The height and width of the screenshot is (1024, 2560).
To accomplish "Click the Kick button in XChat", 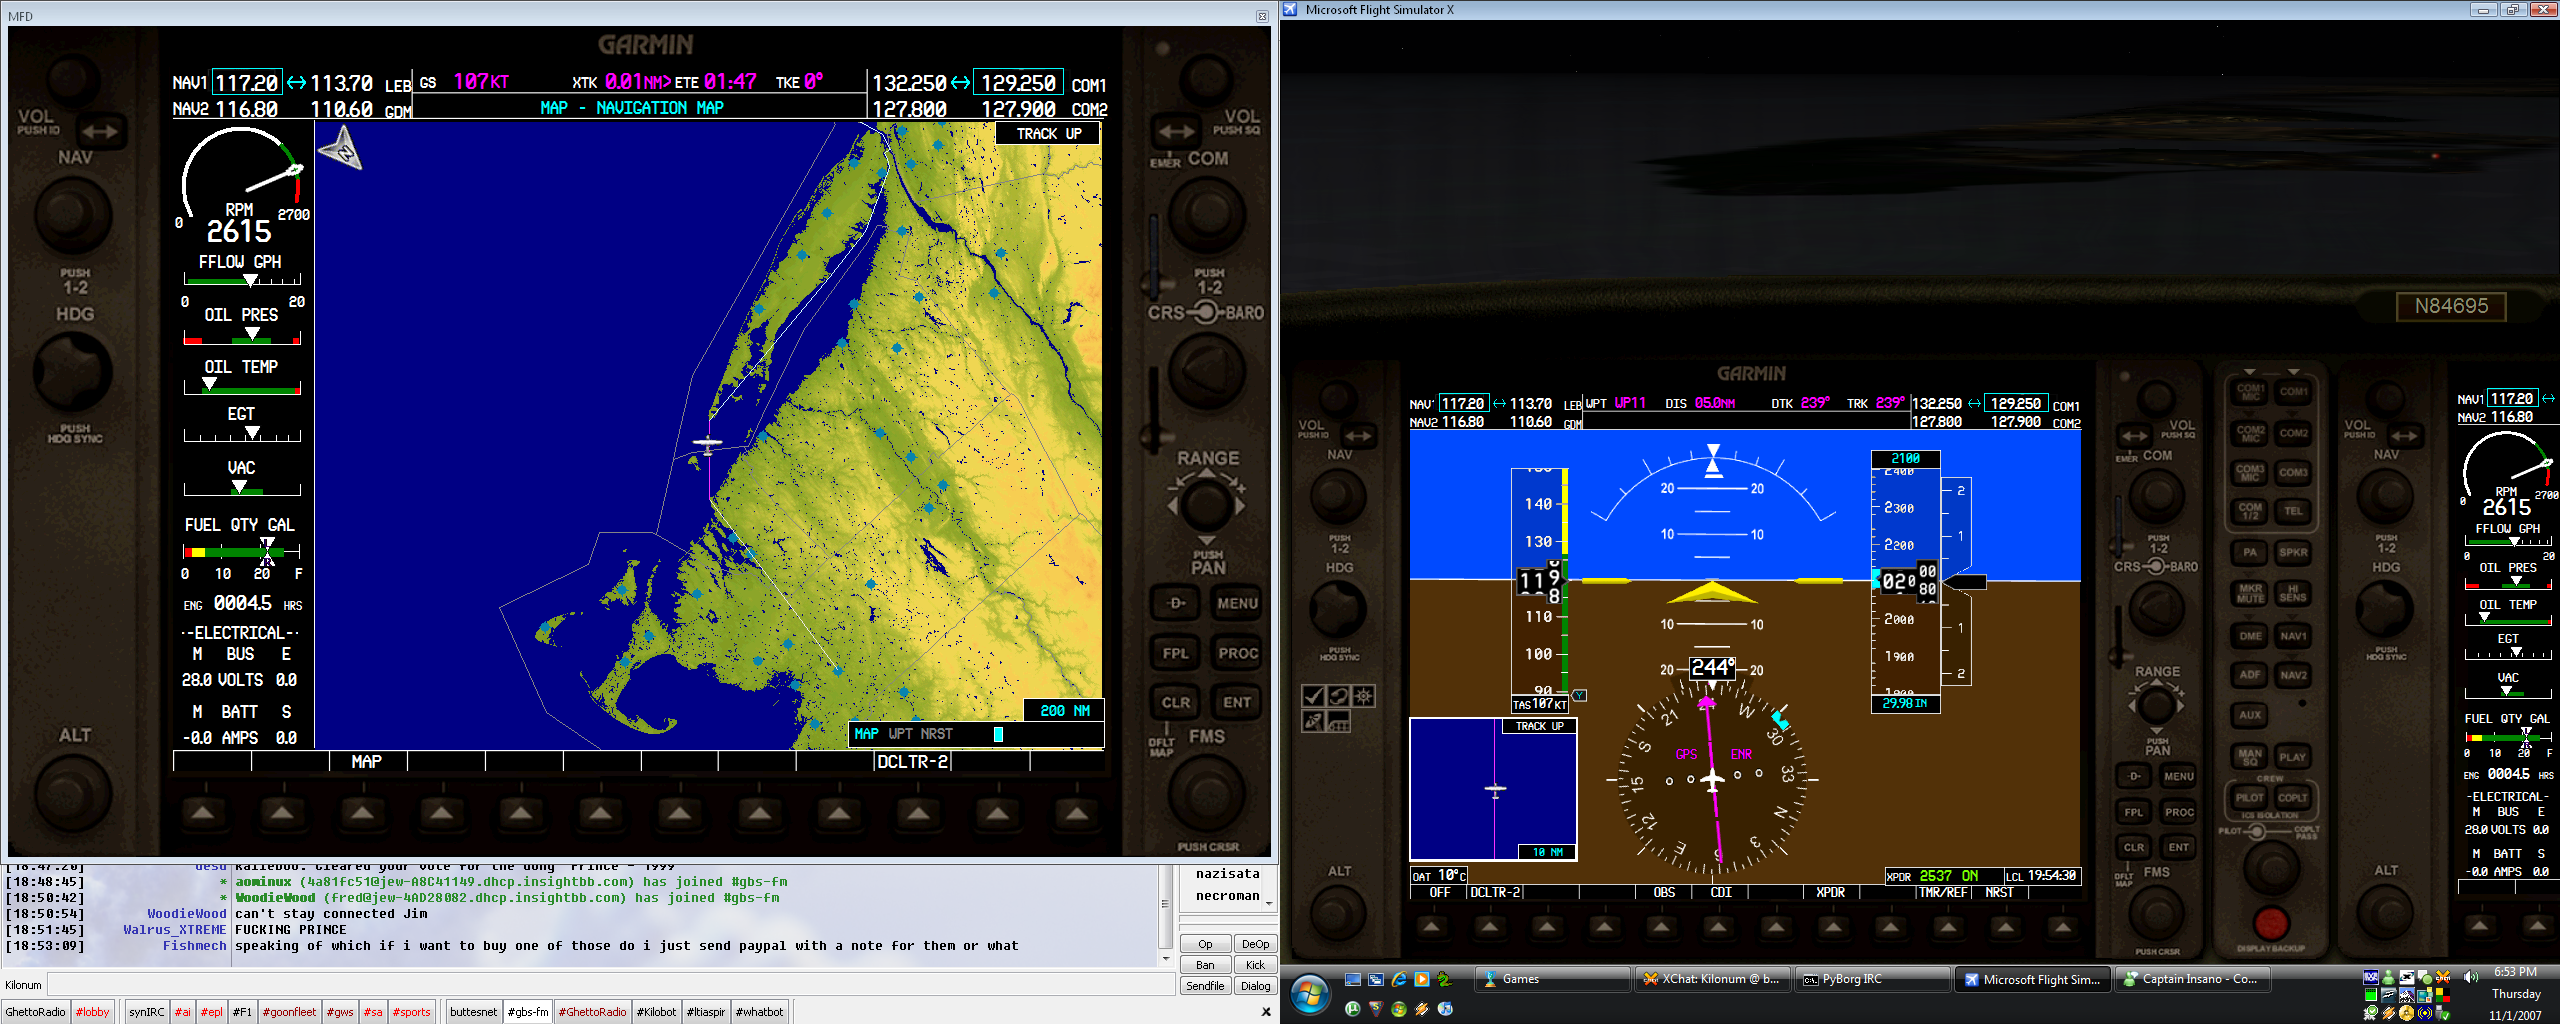I will (1255, 965).
